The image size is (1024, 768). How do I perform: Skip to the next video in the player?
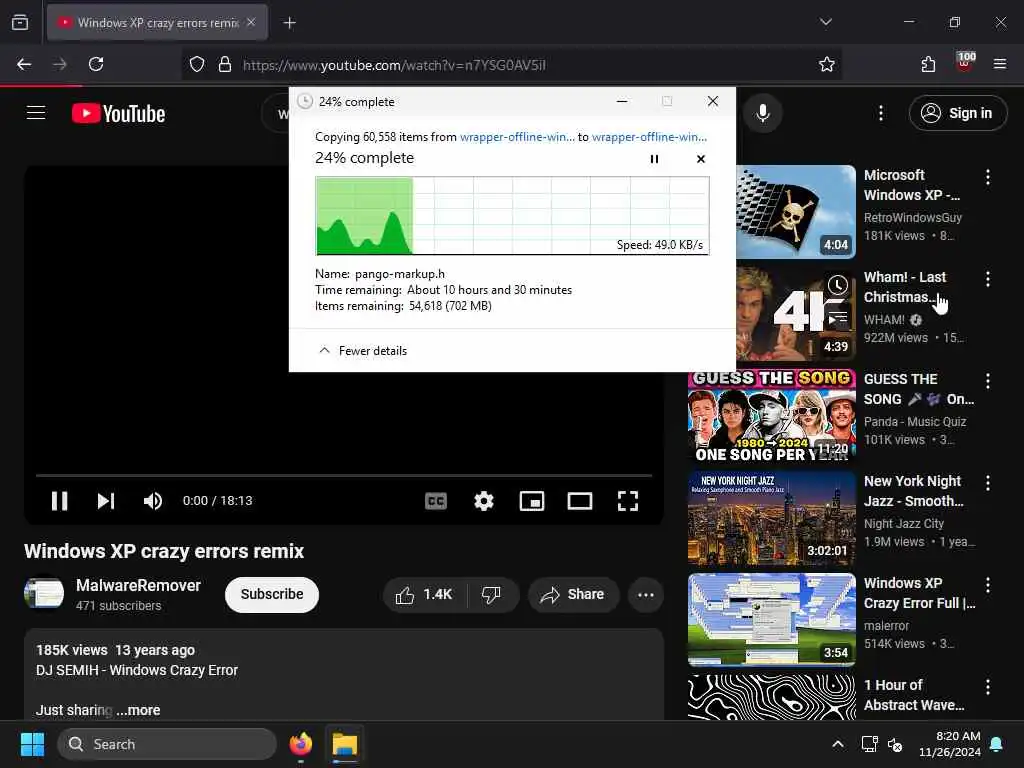point(106,501)
